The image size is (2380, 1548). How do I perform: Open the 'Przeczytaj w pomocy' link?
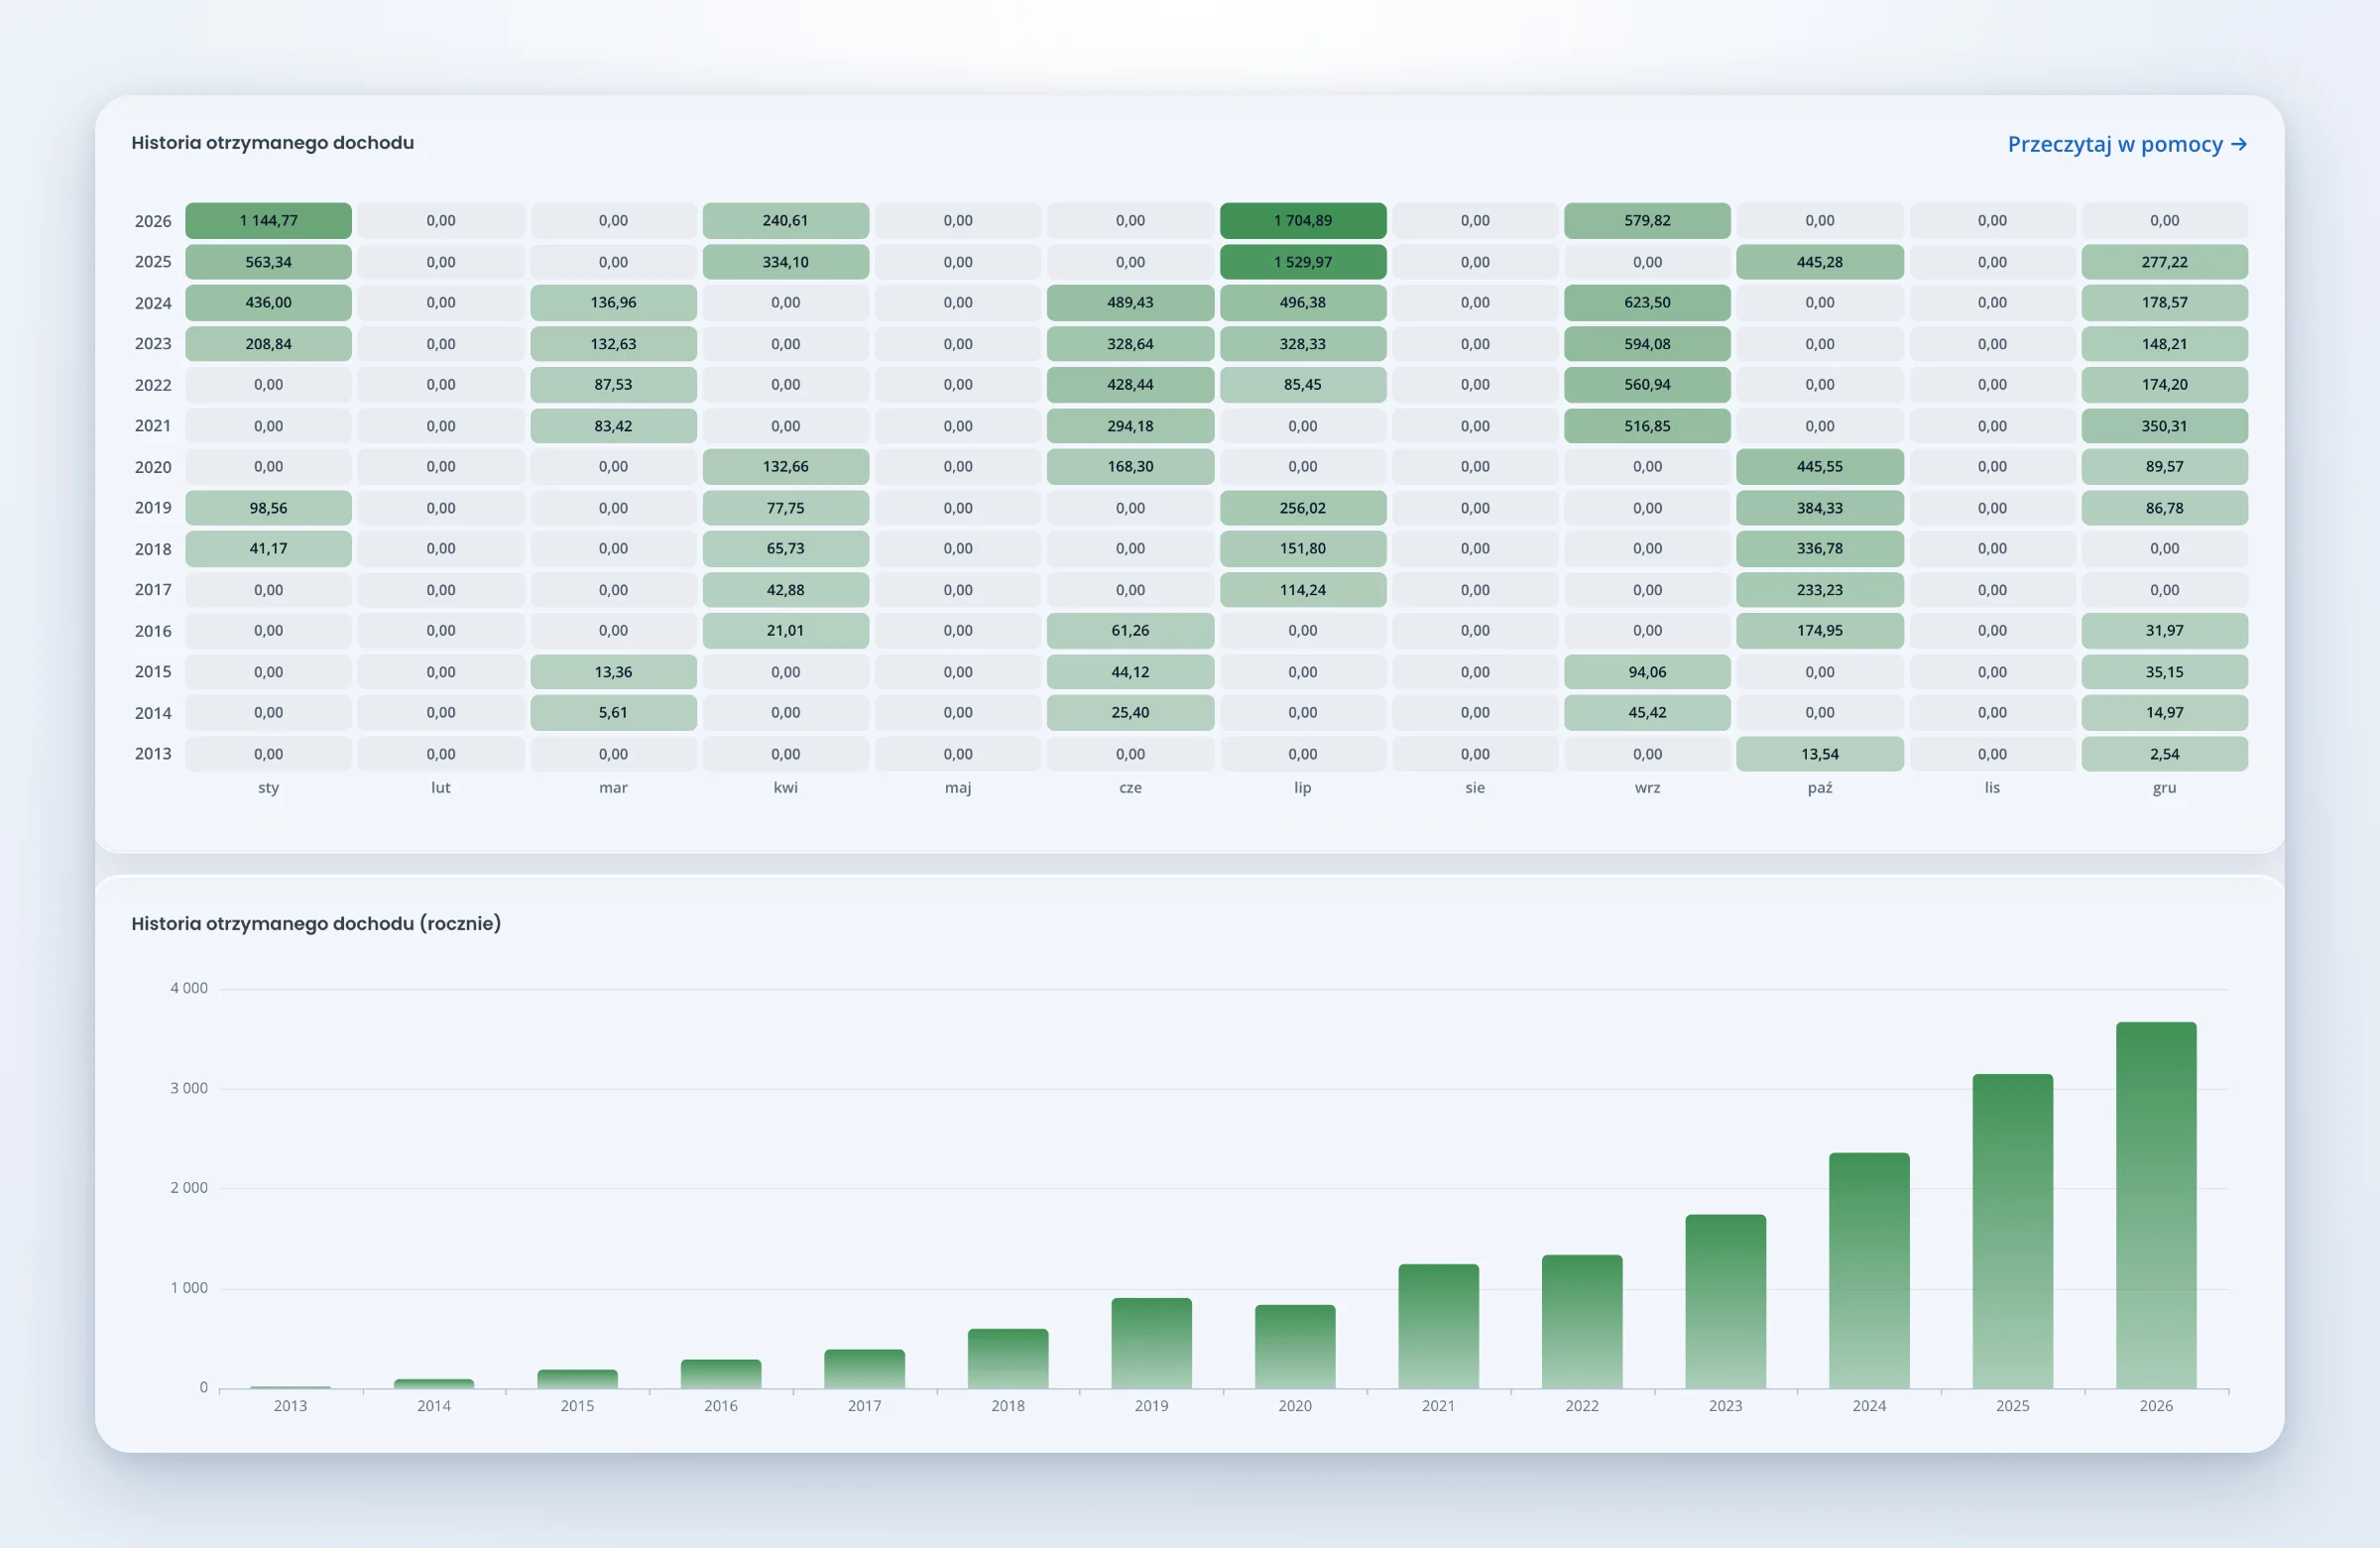(2127, 144)
